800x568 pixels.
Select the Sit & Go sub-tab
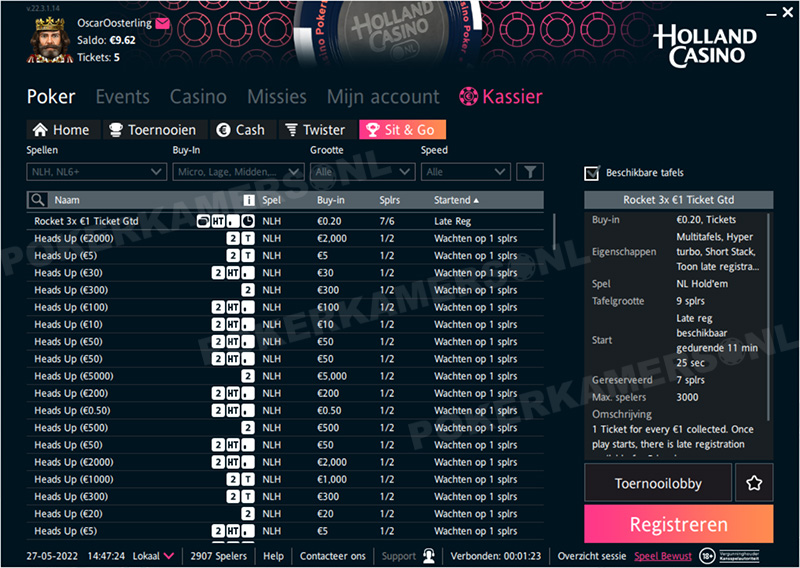[x=402, y=130]
